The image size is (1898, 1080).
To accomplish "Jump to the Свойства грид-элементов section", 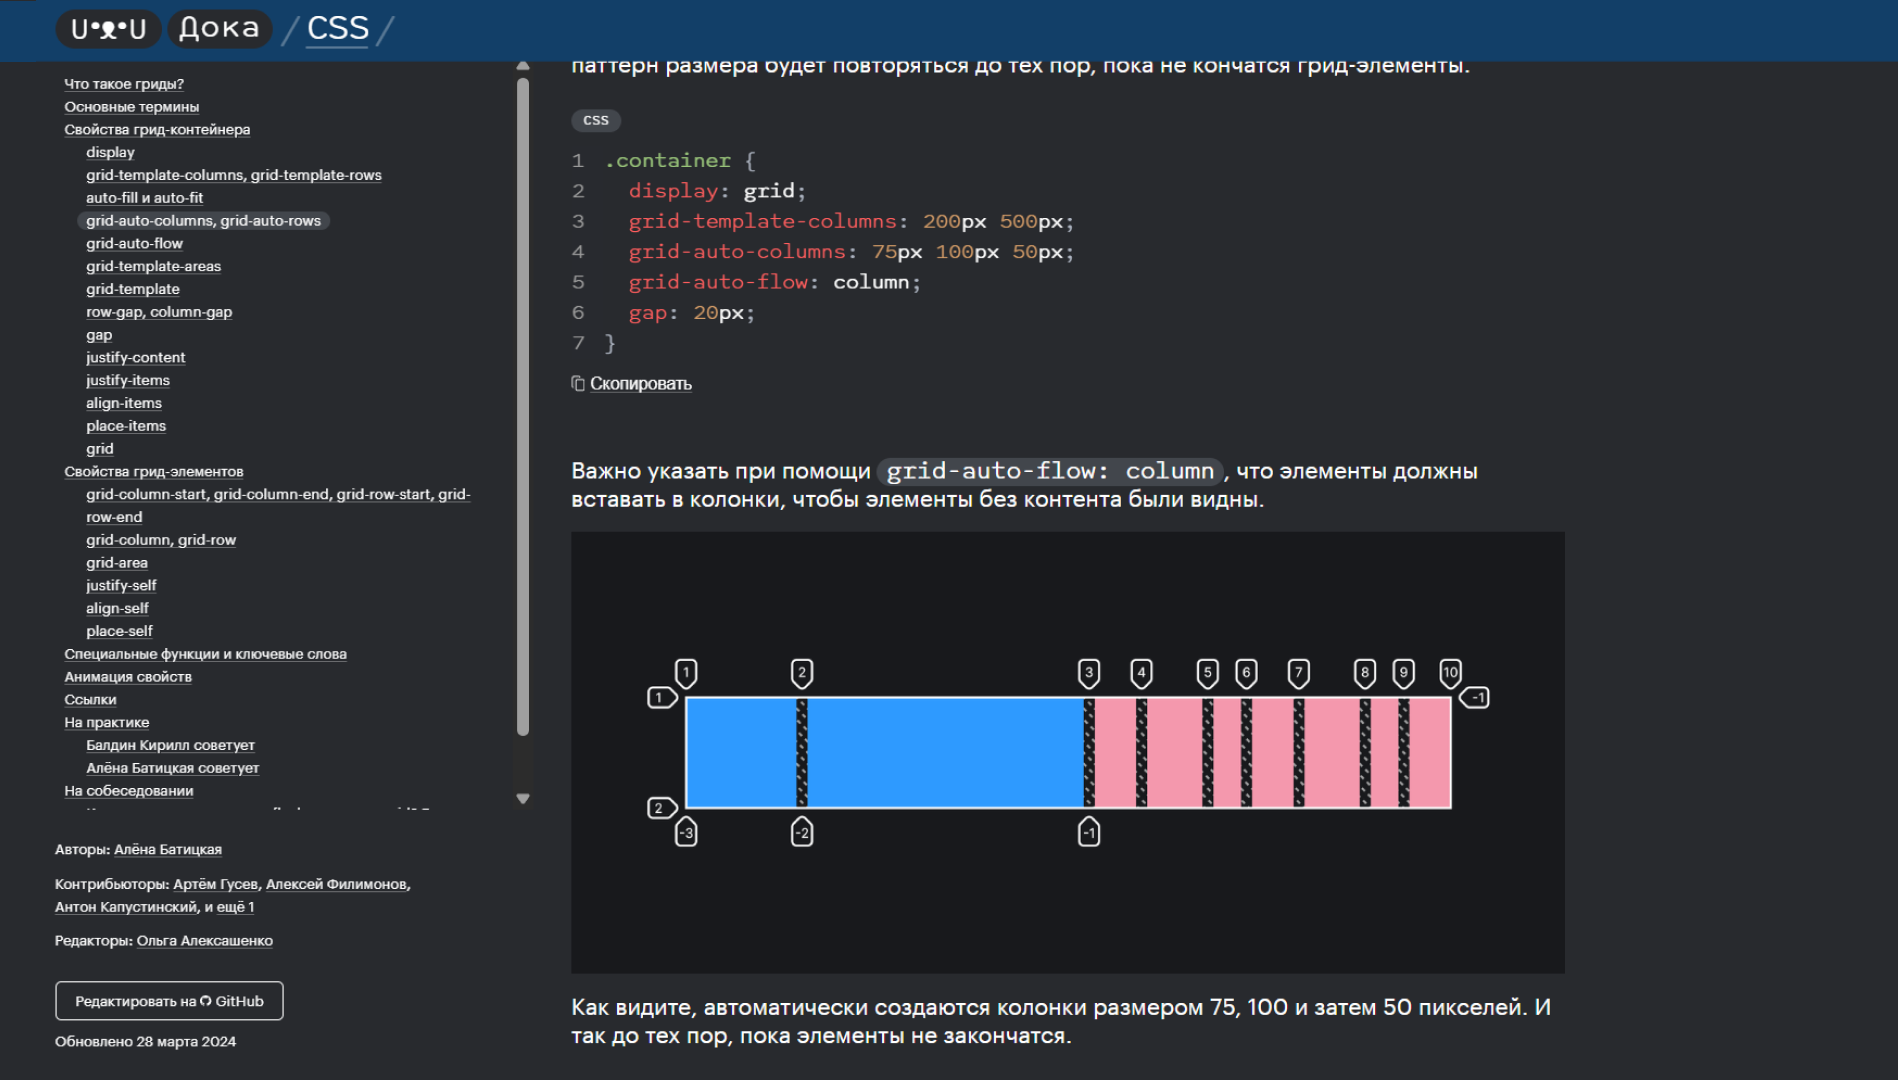I will pyautogui.click(x=154, y=471).
